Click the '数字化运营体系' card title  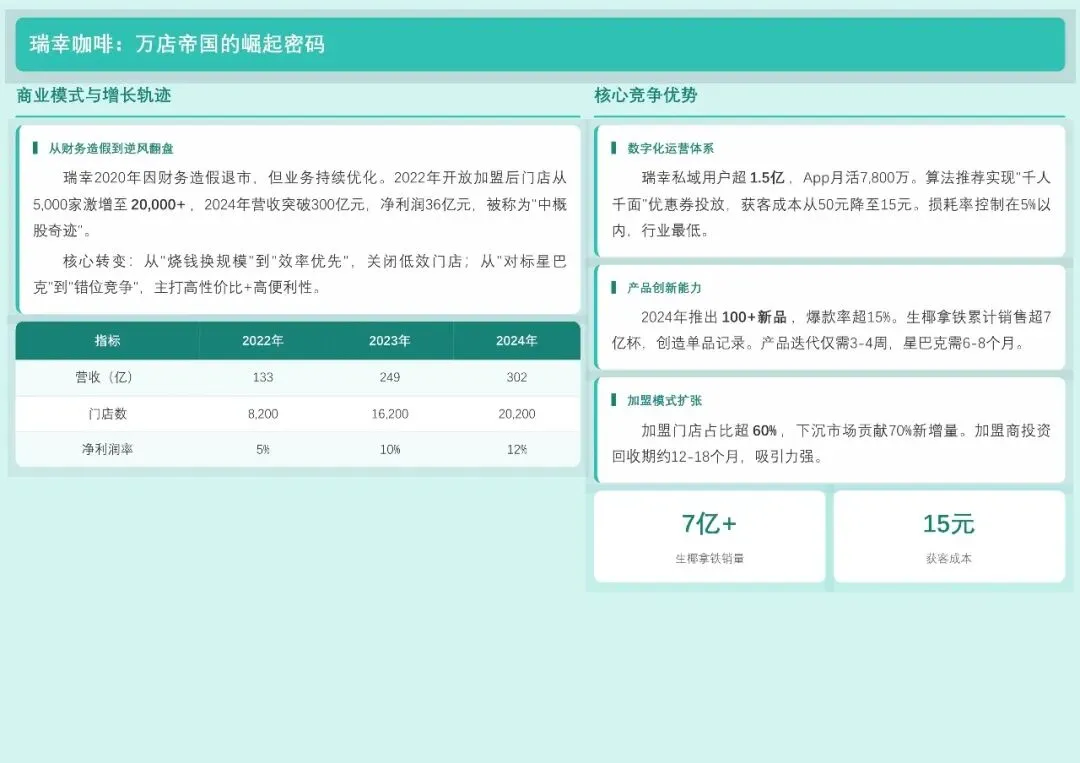click(670, 149)
